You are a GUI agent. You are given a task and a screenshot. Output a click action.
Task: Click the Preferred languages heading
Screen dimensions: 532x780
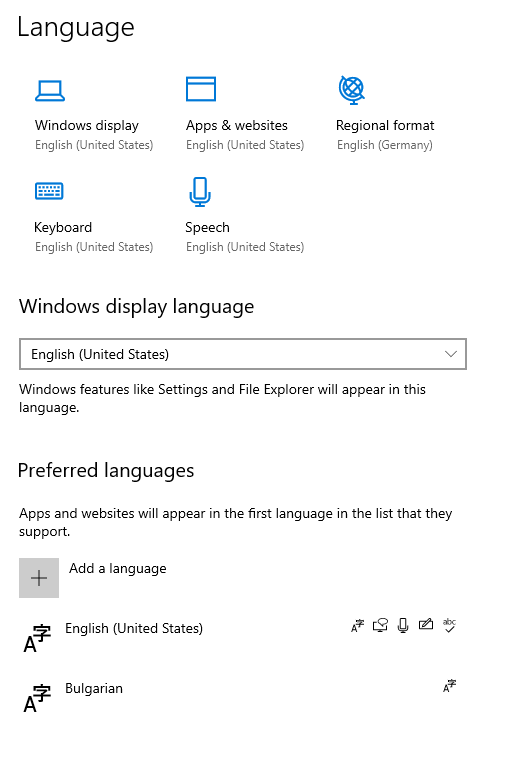pos(106,471)
